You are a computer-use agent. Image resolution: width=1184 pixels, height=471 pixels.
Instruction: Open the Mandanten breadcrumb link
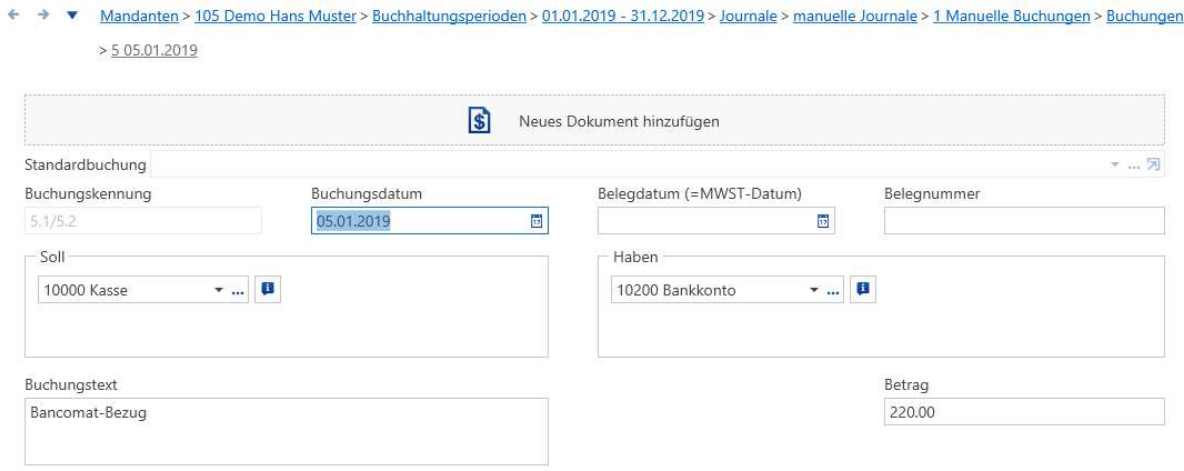(139, 16)
